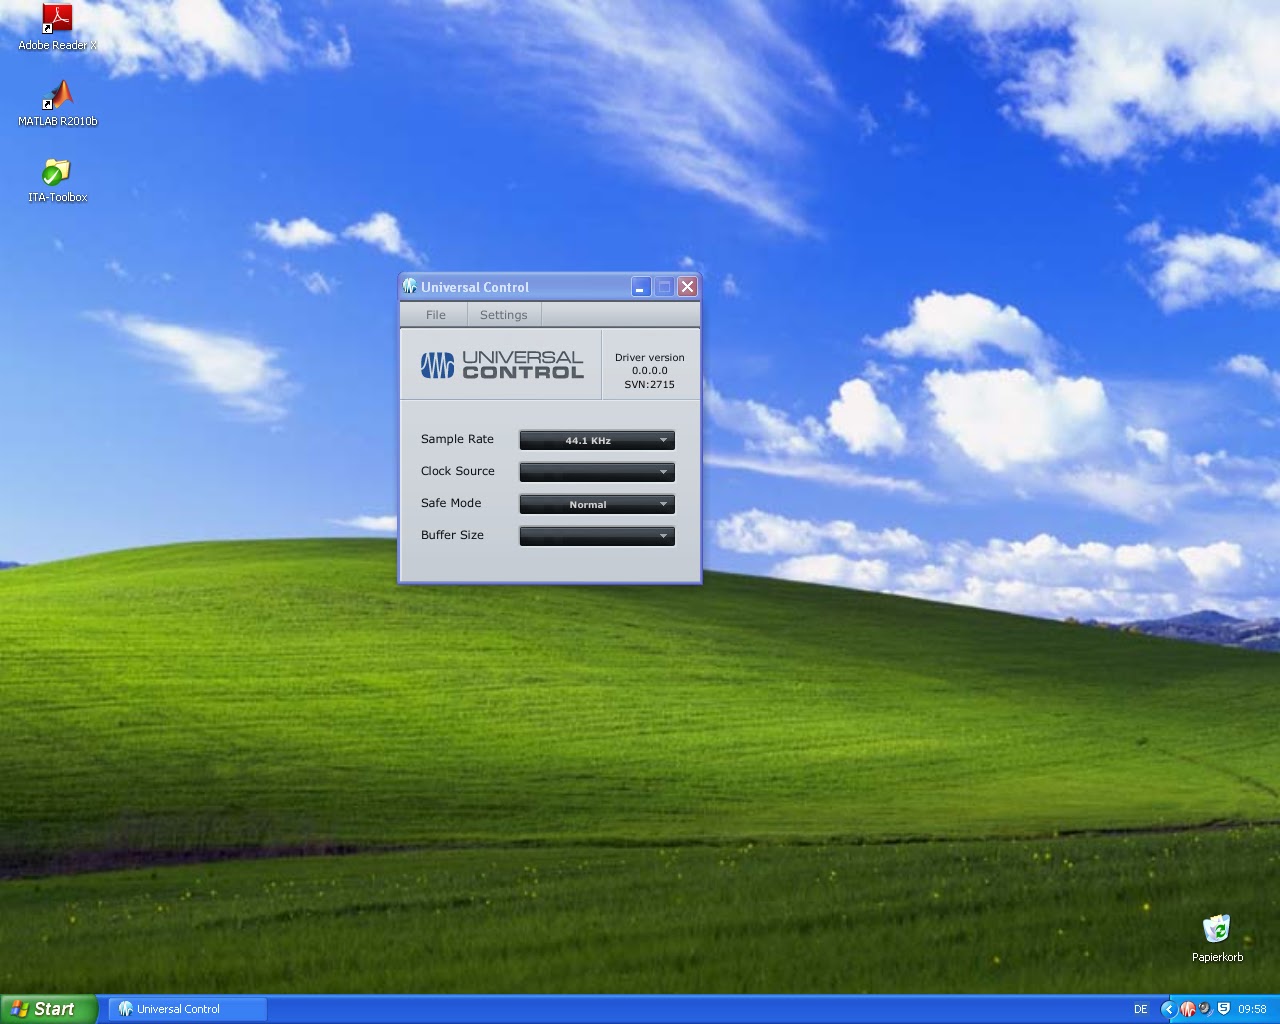Screen dimensions: 1280x1024
Task: Open the Sample Rate dropdown showing 44.1 KHz
Action: [597, 440]
